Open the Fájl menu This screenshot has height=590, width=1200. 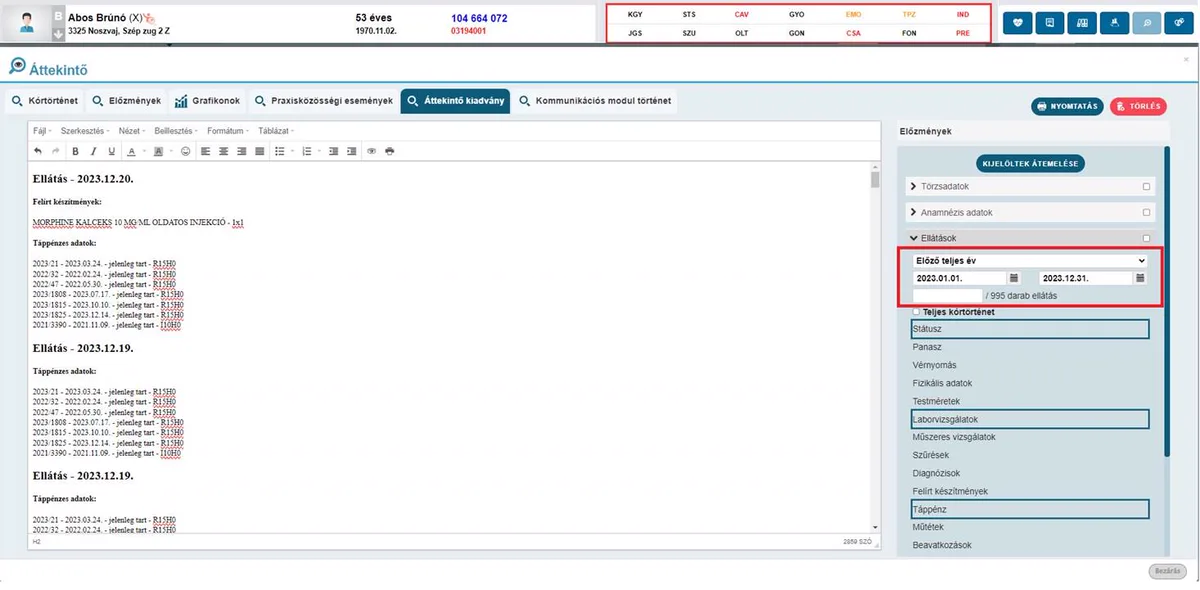pyautogui.click(x=41, y=131)
